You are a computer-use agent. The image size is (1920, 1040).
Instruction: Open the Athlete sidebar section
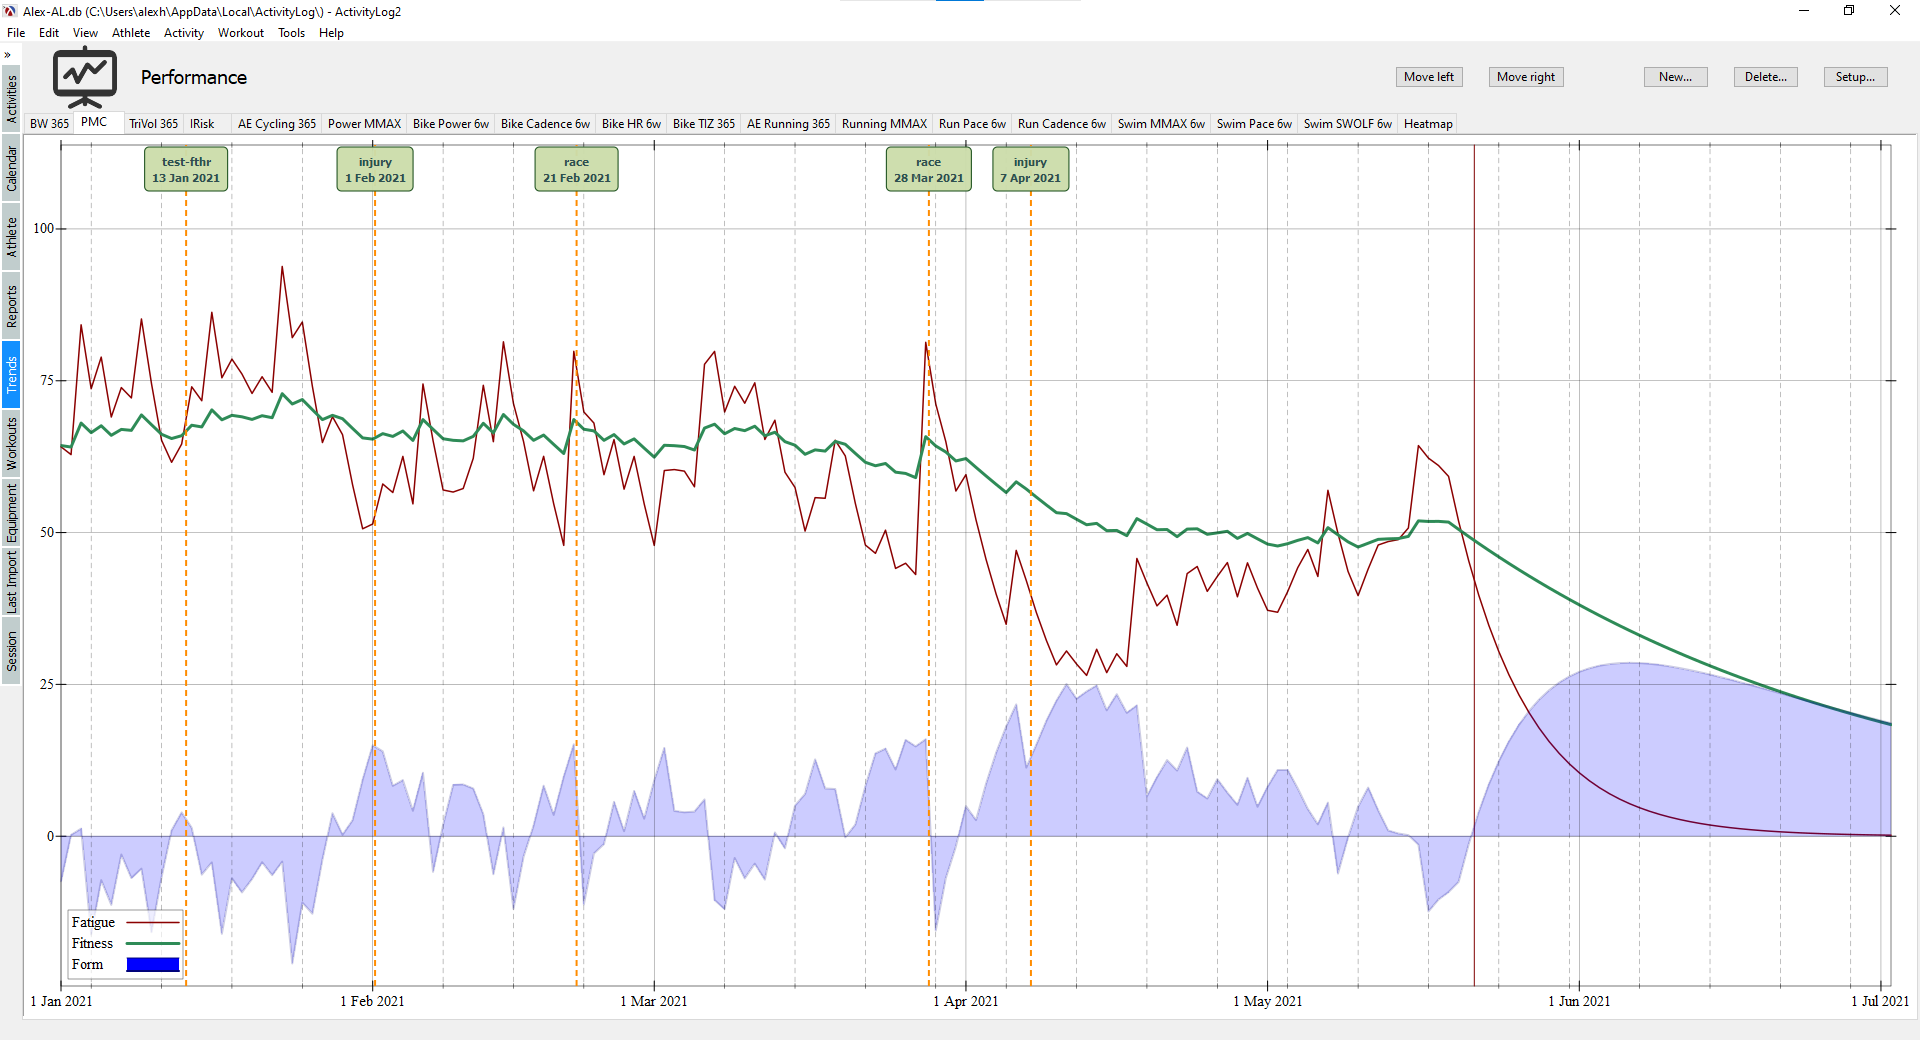[x=11, y=237]
